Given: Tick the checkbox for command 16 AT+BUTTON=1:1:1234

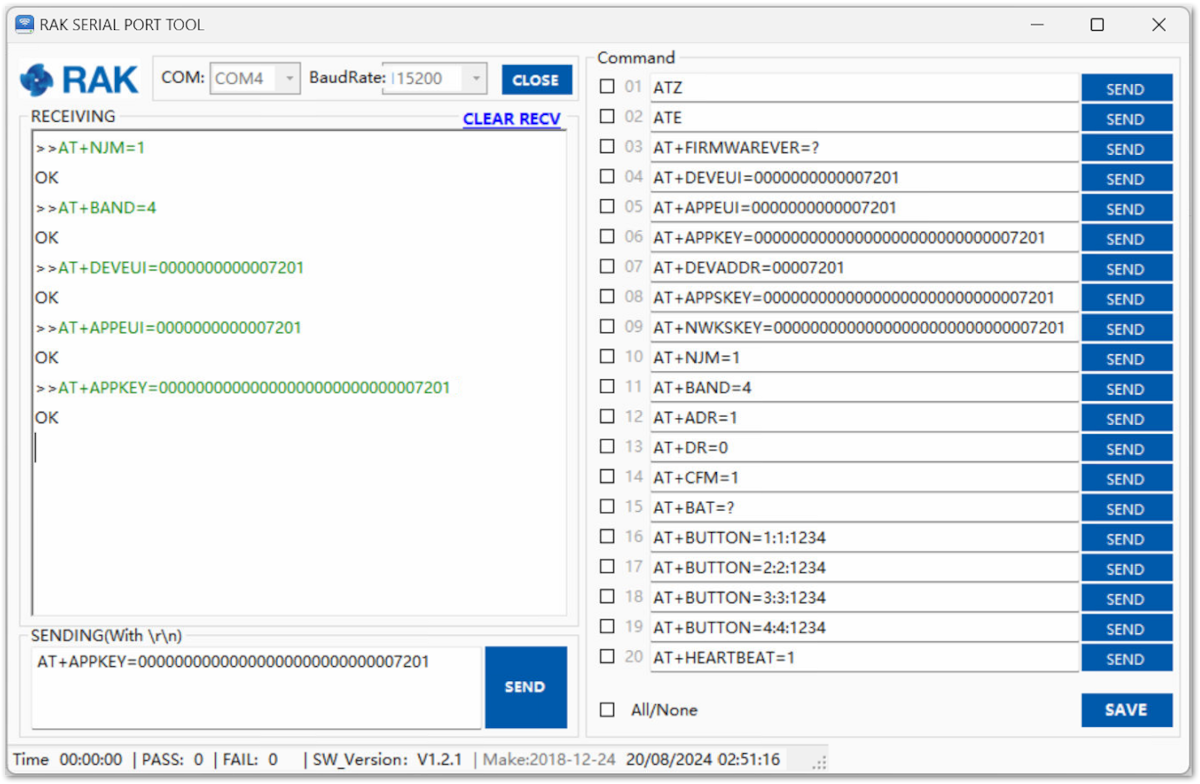Looking at the screenshot, I should [607, 537].
